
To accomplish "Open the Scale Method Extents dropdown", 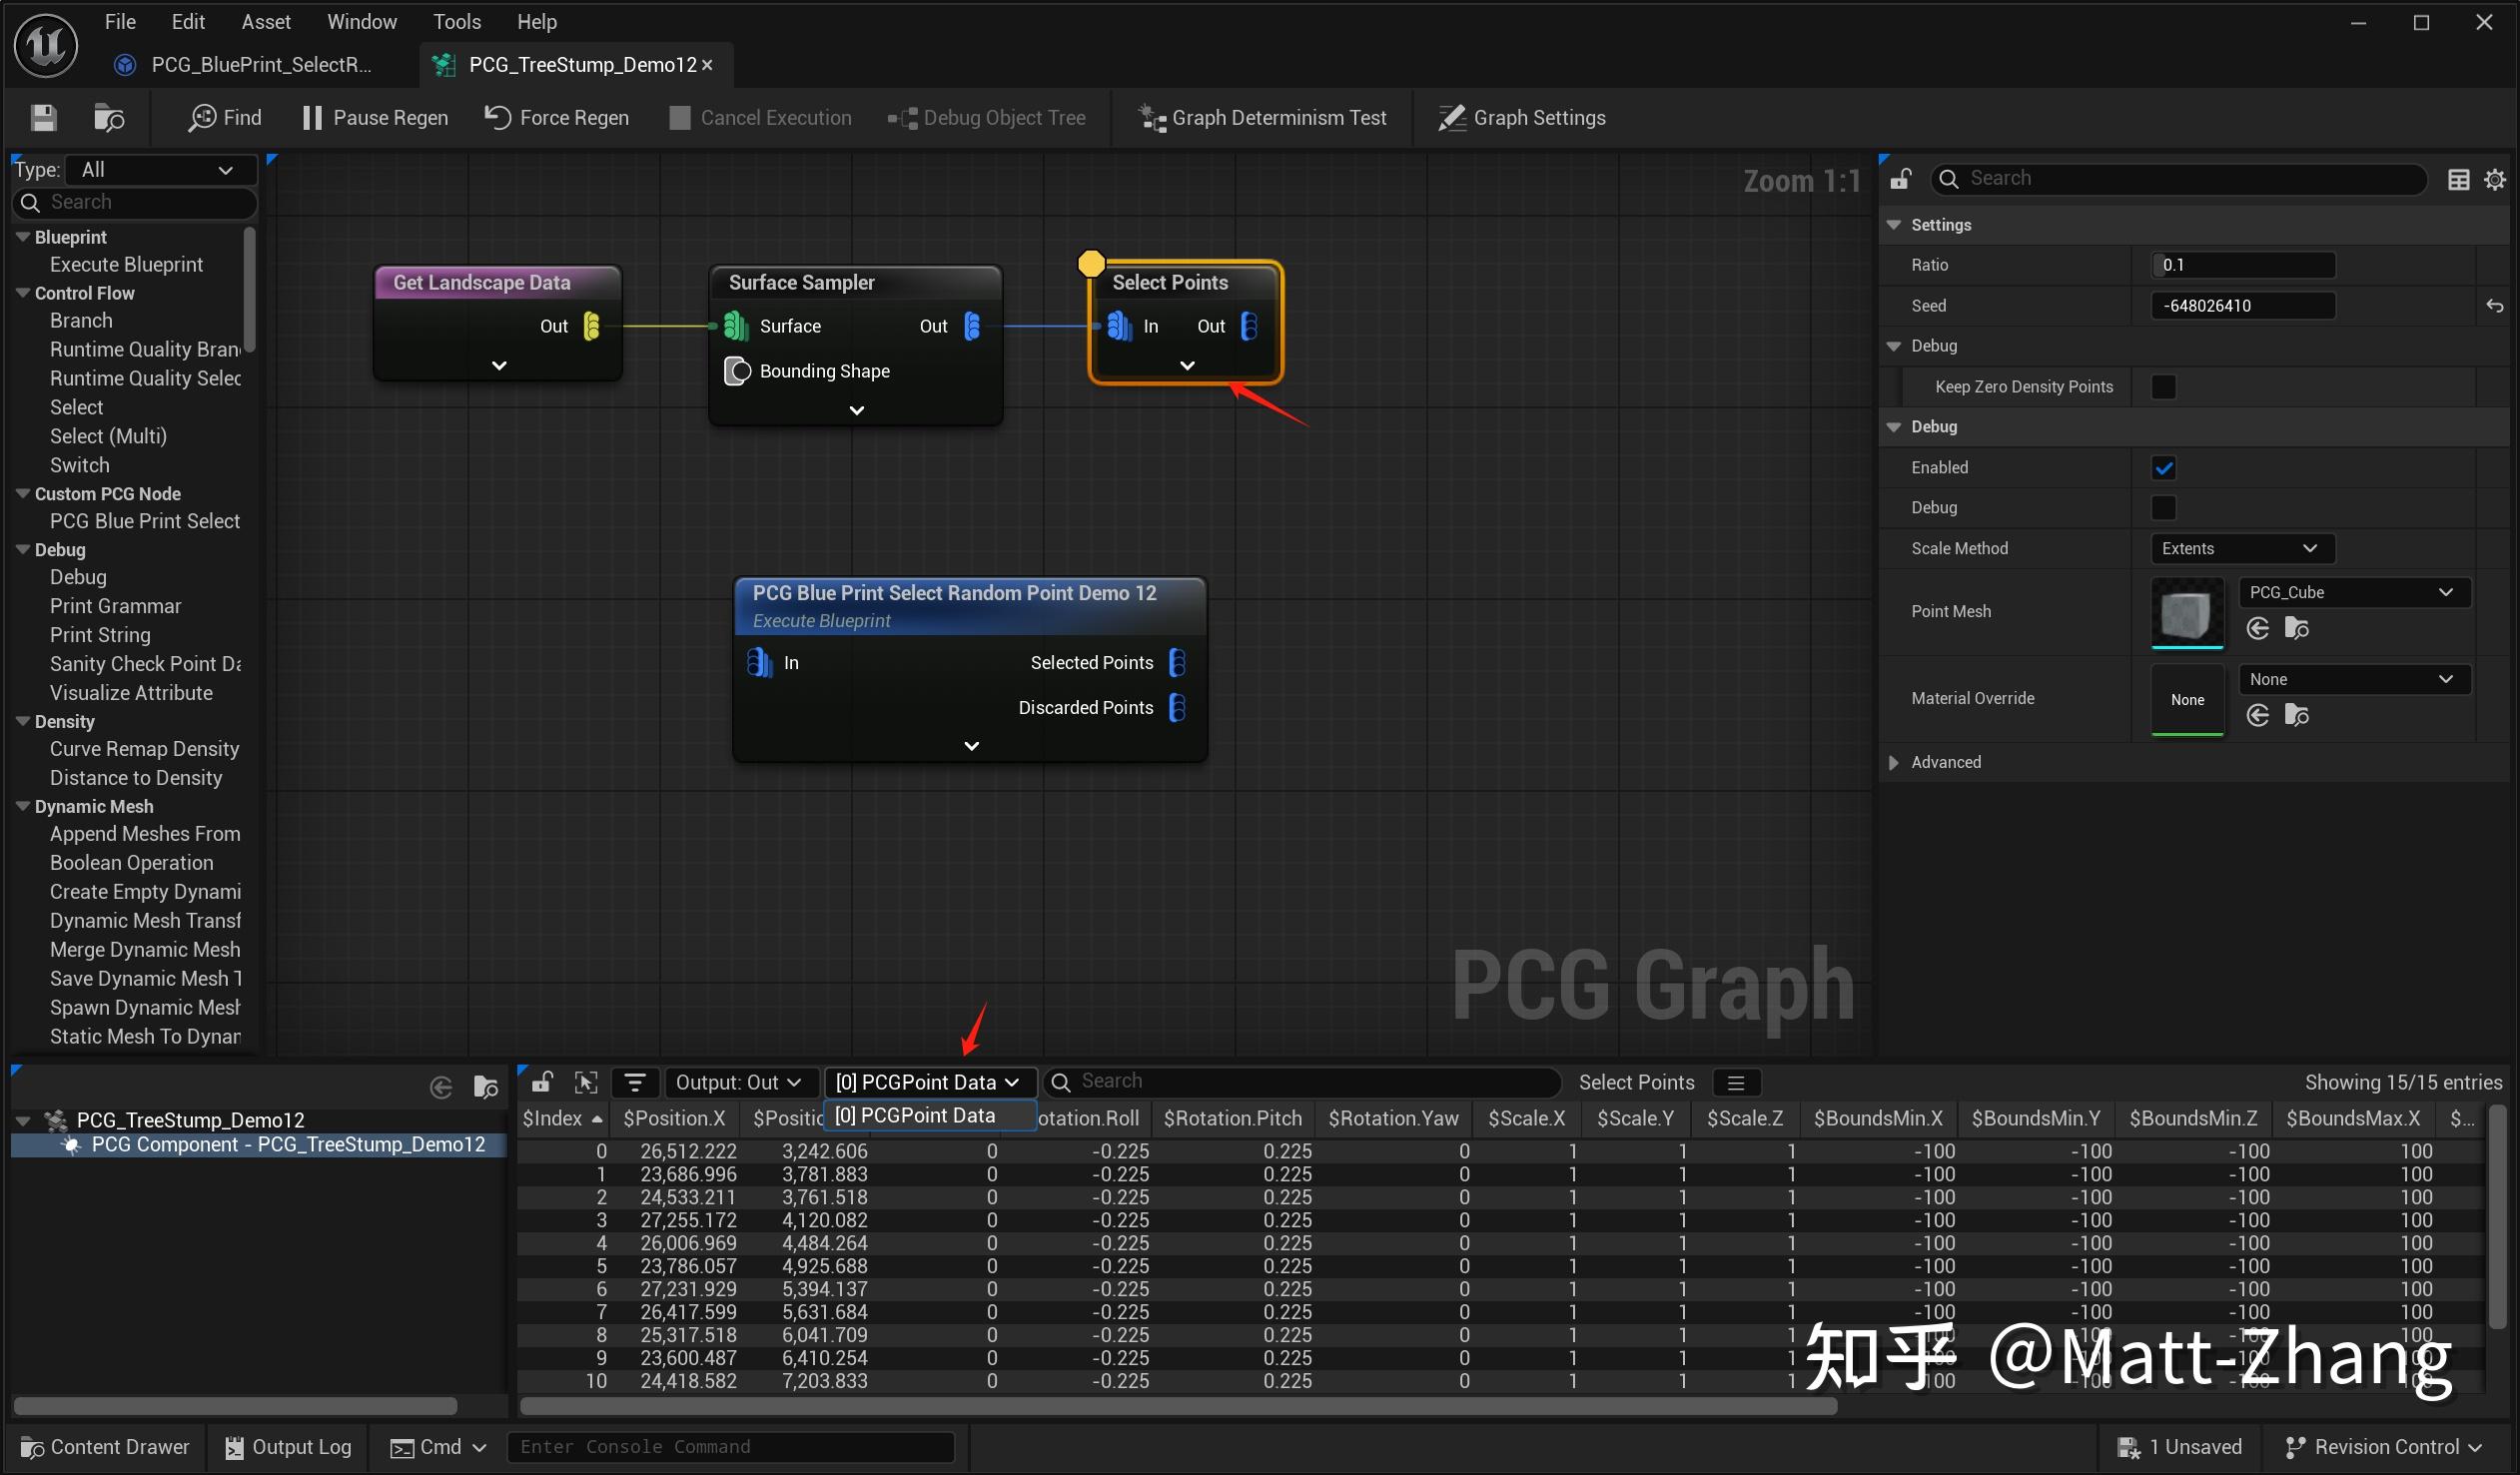I will (2241, 549).
